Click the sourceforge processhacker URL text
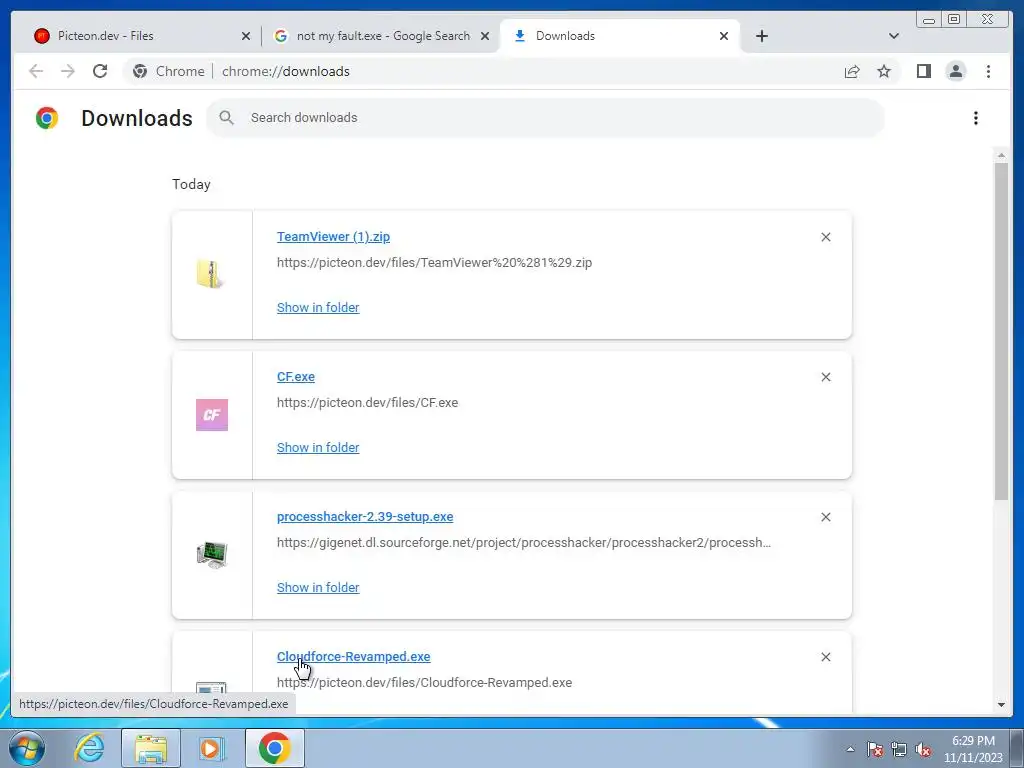The width and height of the screenshot is (1024, 768). click(524, 543)
